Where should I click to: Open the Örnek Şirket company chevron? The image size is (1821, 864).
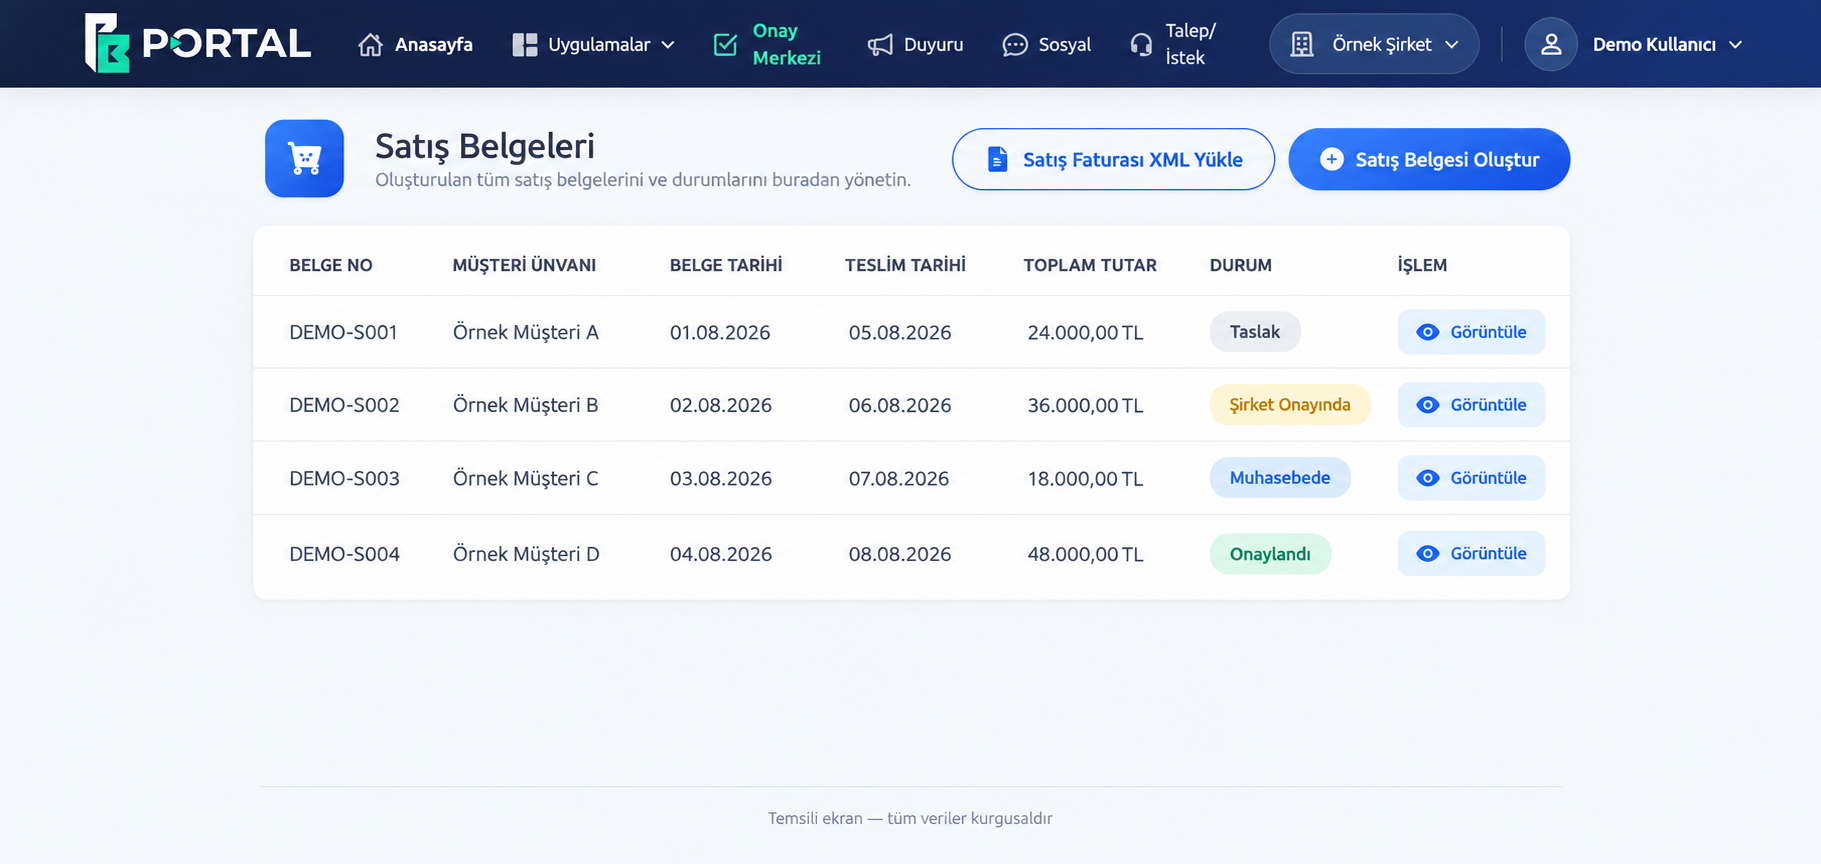(x=1452, y=45)
